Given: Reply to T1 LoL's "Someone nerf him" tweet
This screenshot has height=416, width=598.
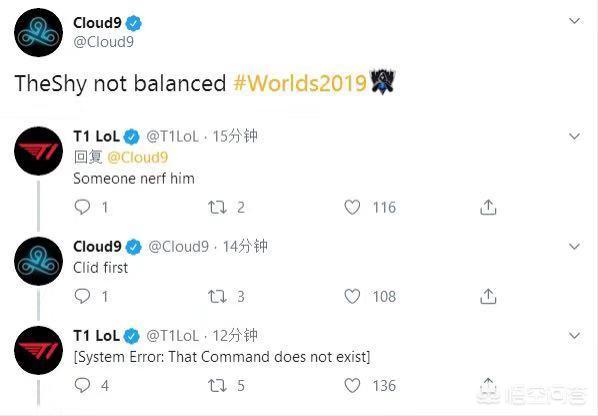Looking at the screenshot, I should (x=82, y=207).
